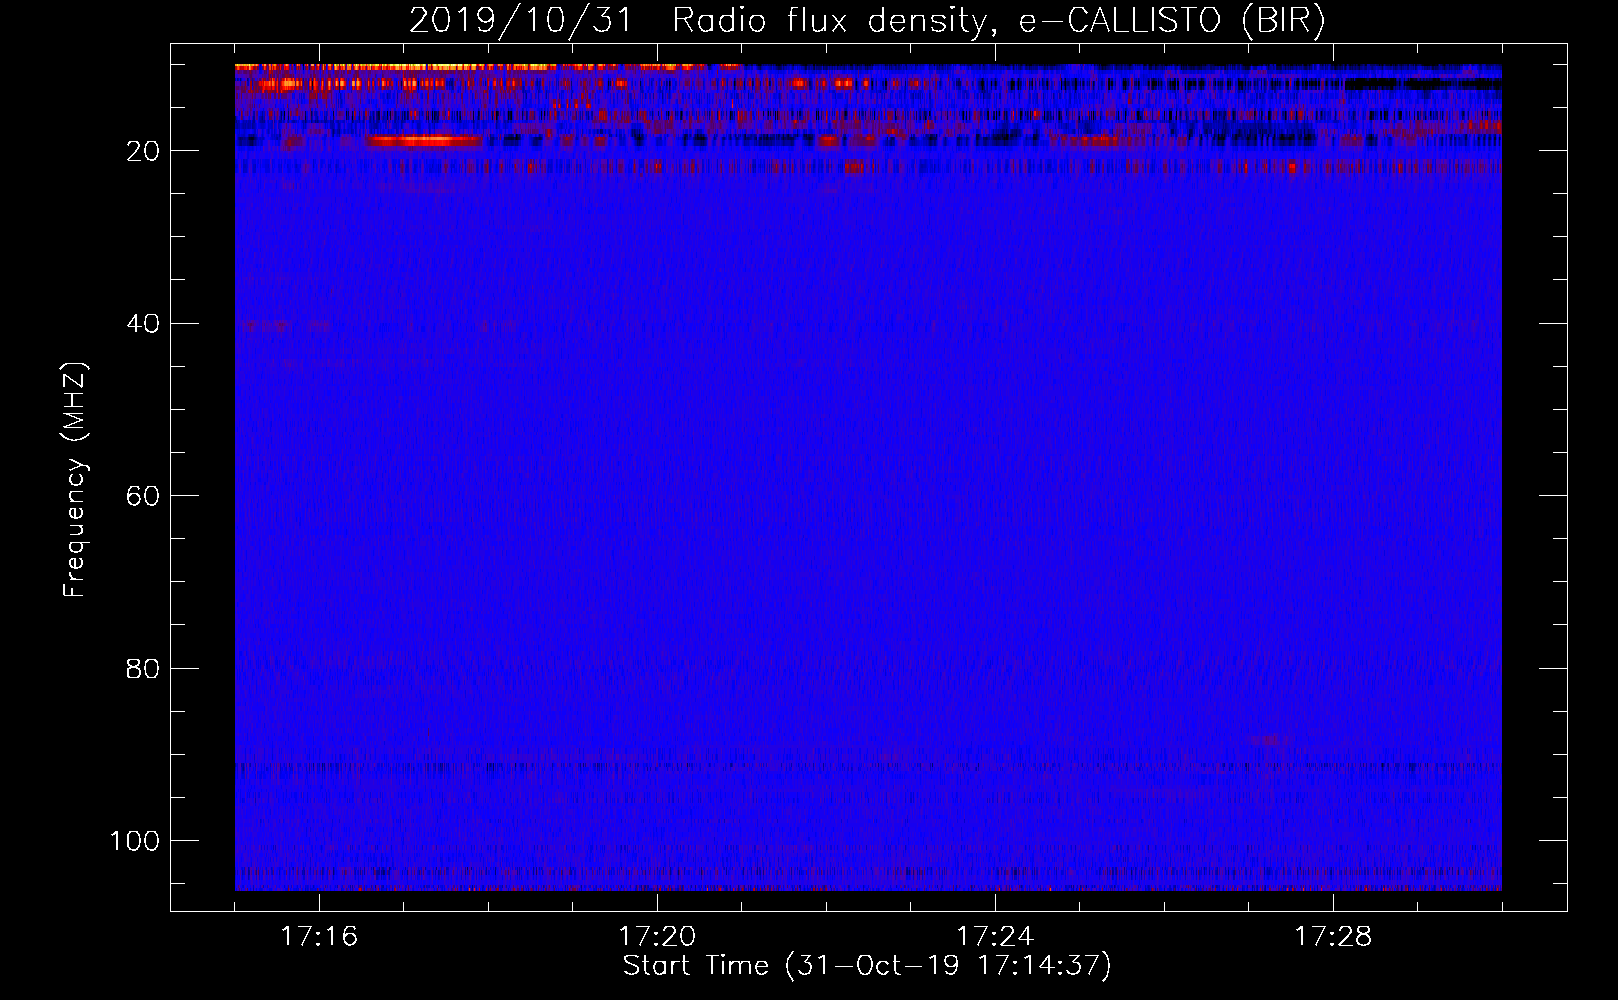This screenshot has height=1000, width=1618.
Task: Click the 17:28 time tick label
Action: click(x=1333, y=937)
